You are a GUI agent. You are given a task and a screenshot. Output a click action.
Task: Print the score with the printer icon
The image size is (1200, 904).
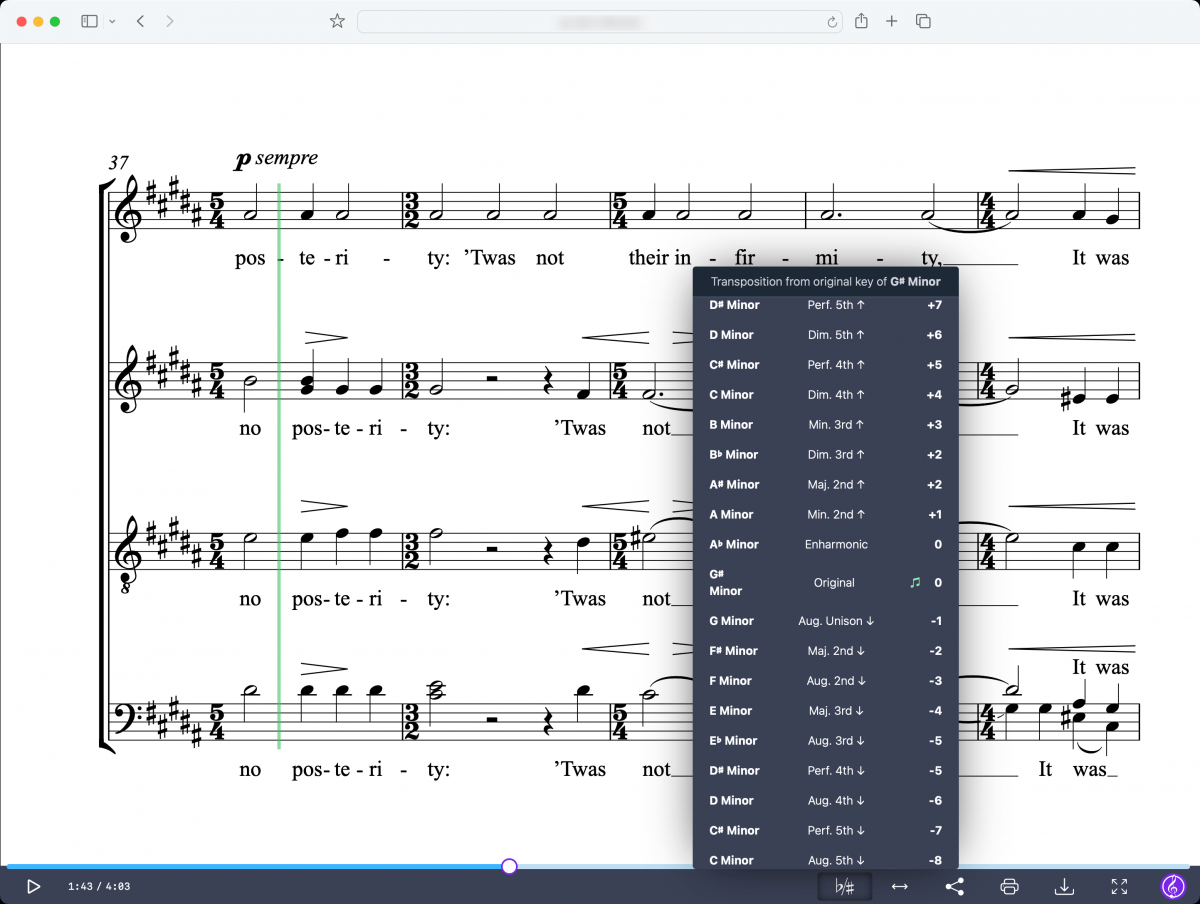1009,886
